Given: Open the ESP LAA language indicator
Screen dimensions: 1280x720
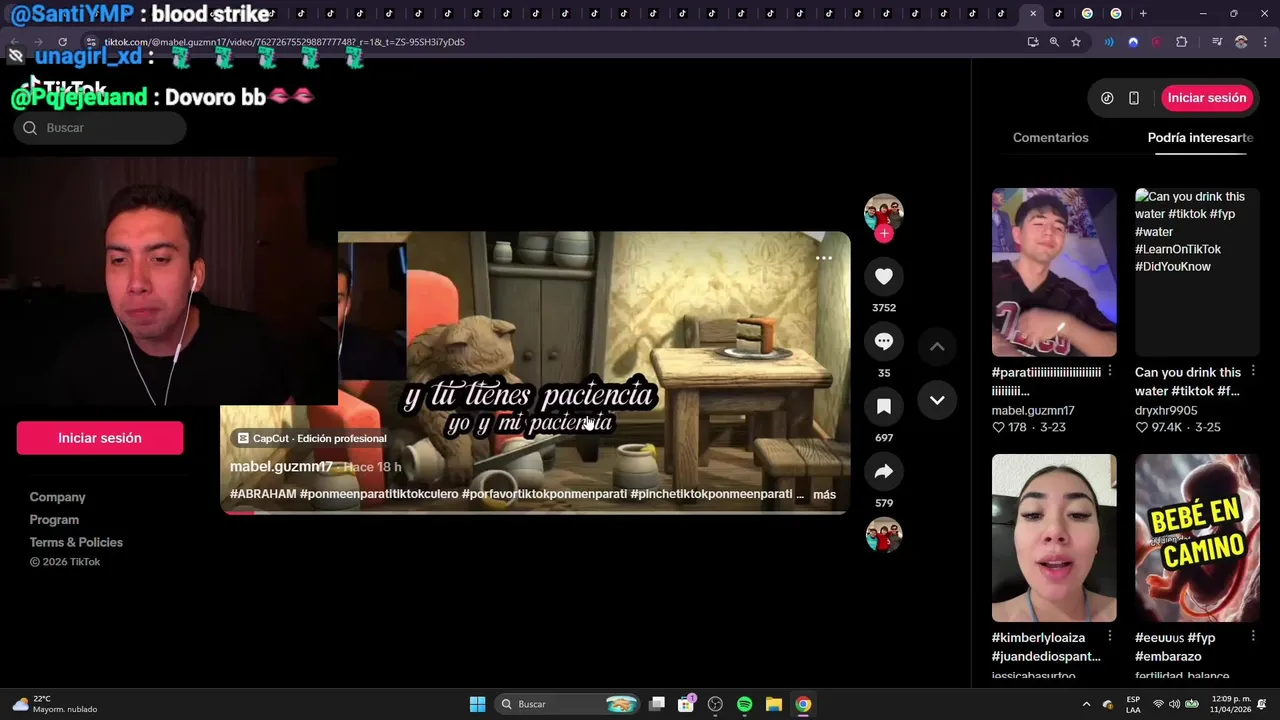Looking at the screenshot, I should (1133, 704).
